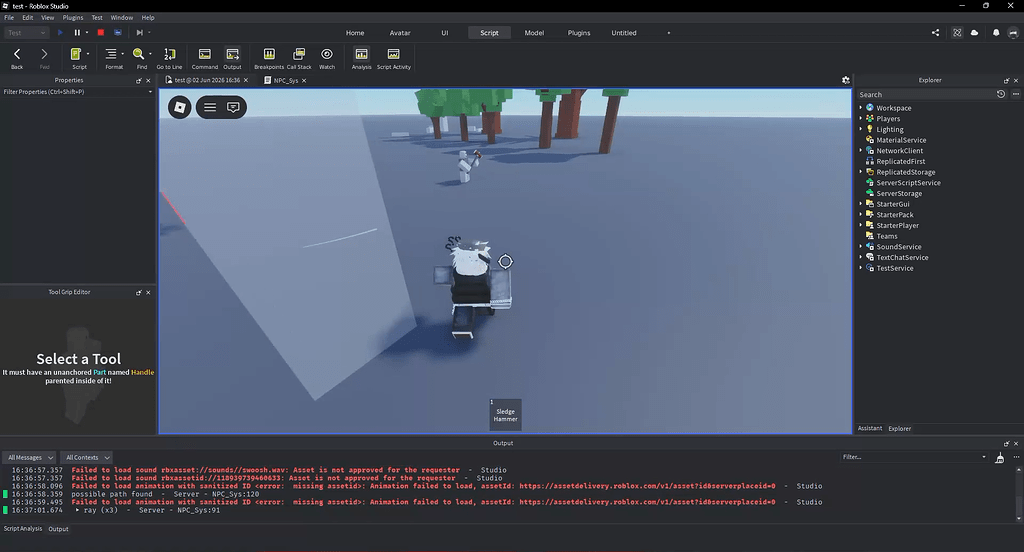This screenshot has width=1024, height=552.
Task: Expand the 'ray (x3)' output entry
Action: coord(77,510)
